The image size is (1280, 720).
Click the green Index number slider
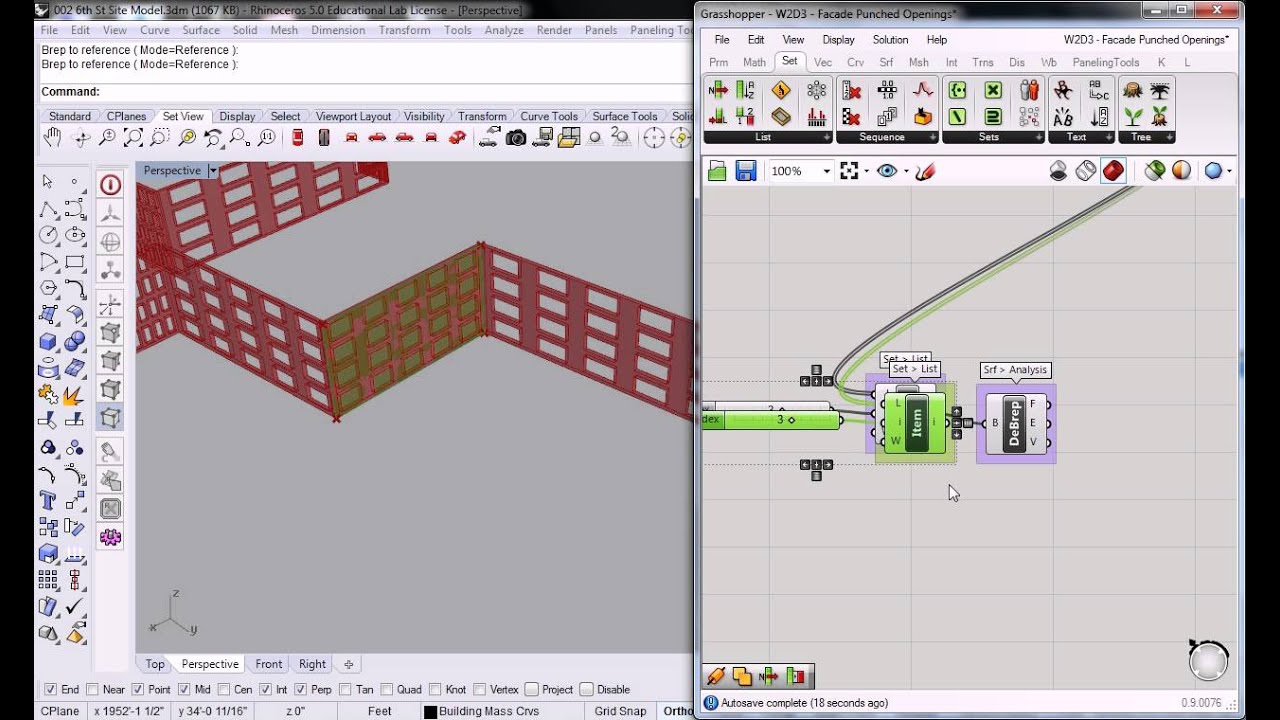pos(771,420)
